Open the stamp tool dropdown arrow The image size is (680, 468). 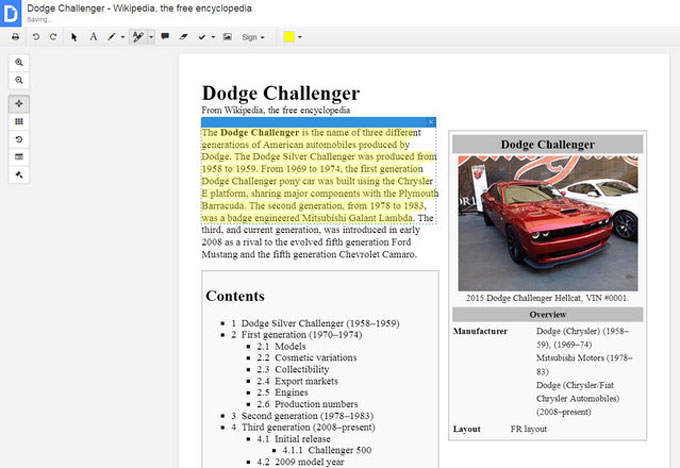213,37
